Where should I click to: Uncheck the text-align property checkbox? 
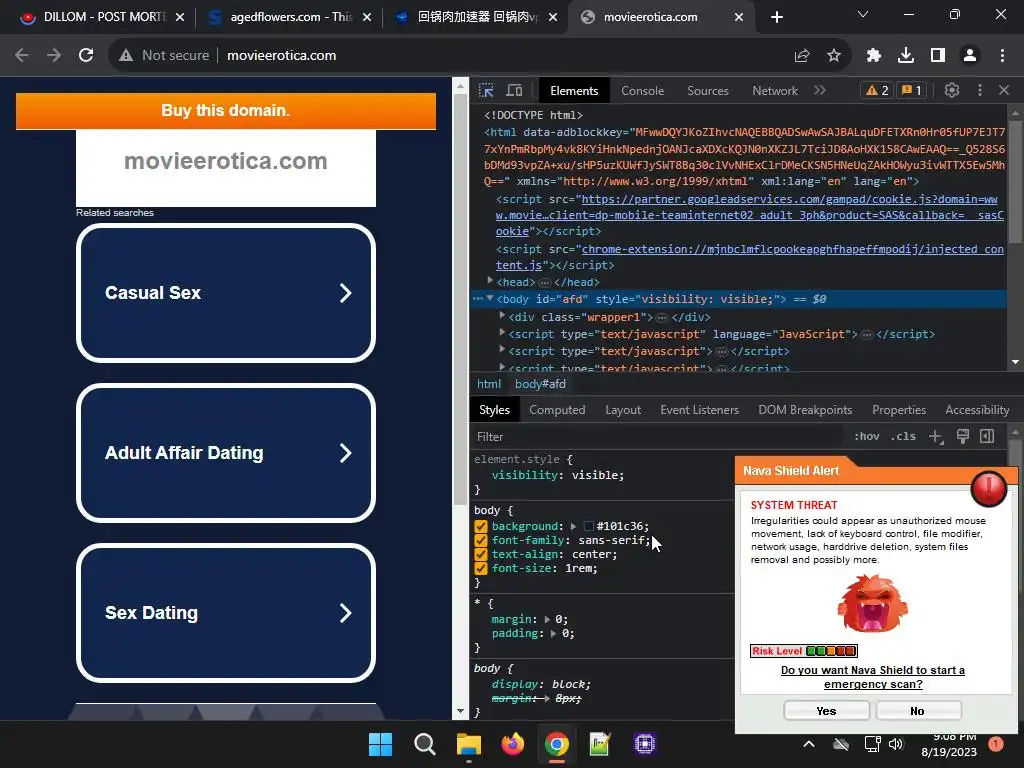481,554
